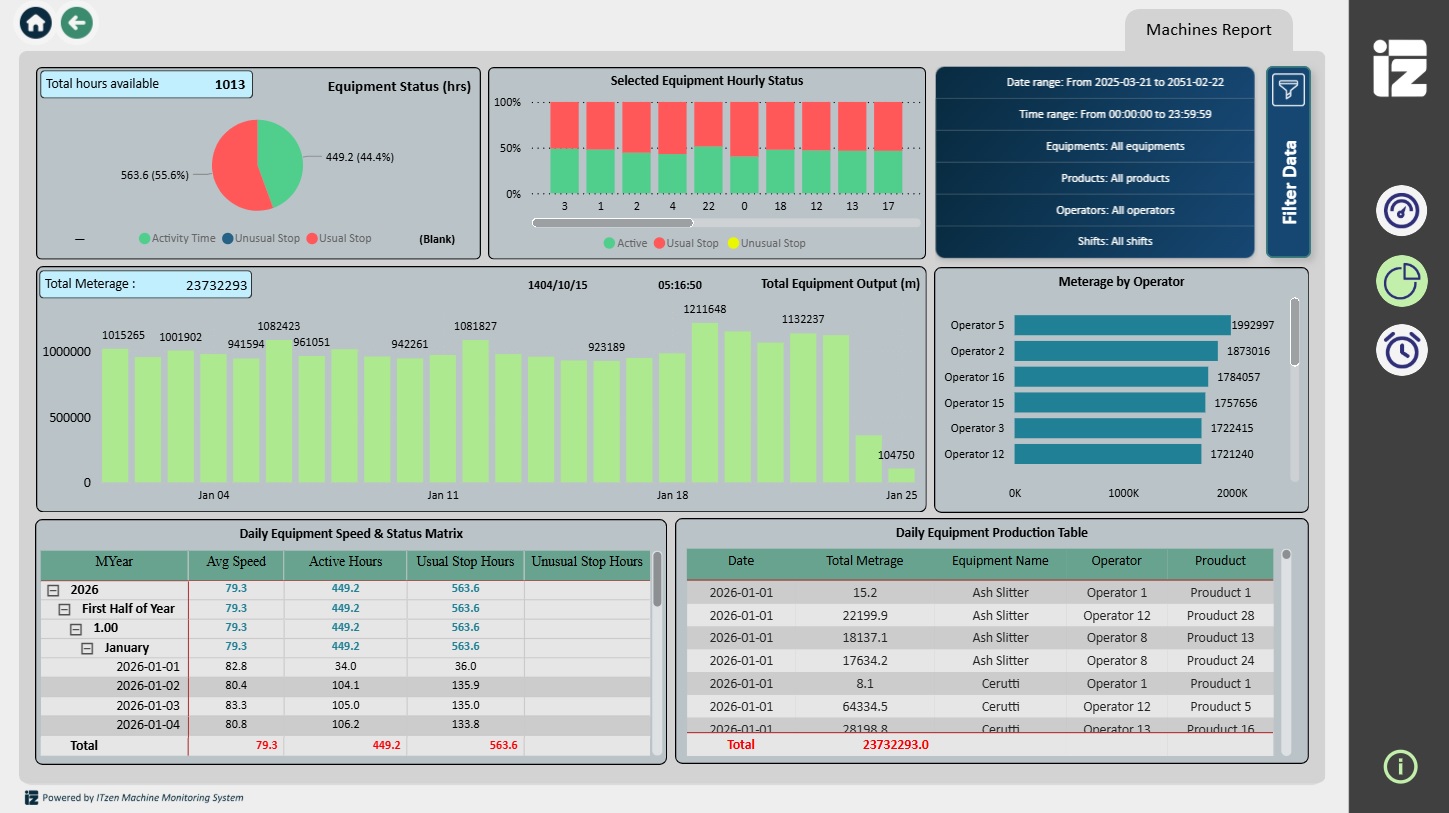Click the green info icon
Screen dimensions: 1449x813
click(x=1400, y=766)
